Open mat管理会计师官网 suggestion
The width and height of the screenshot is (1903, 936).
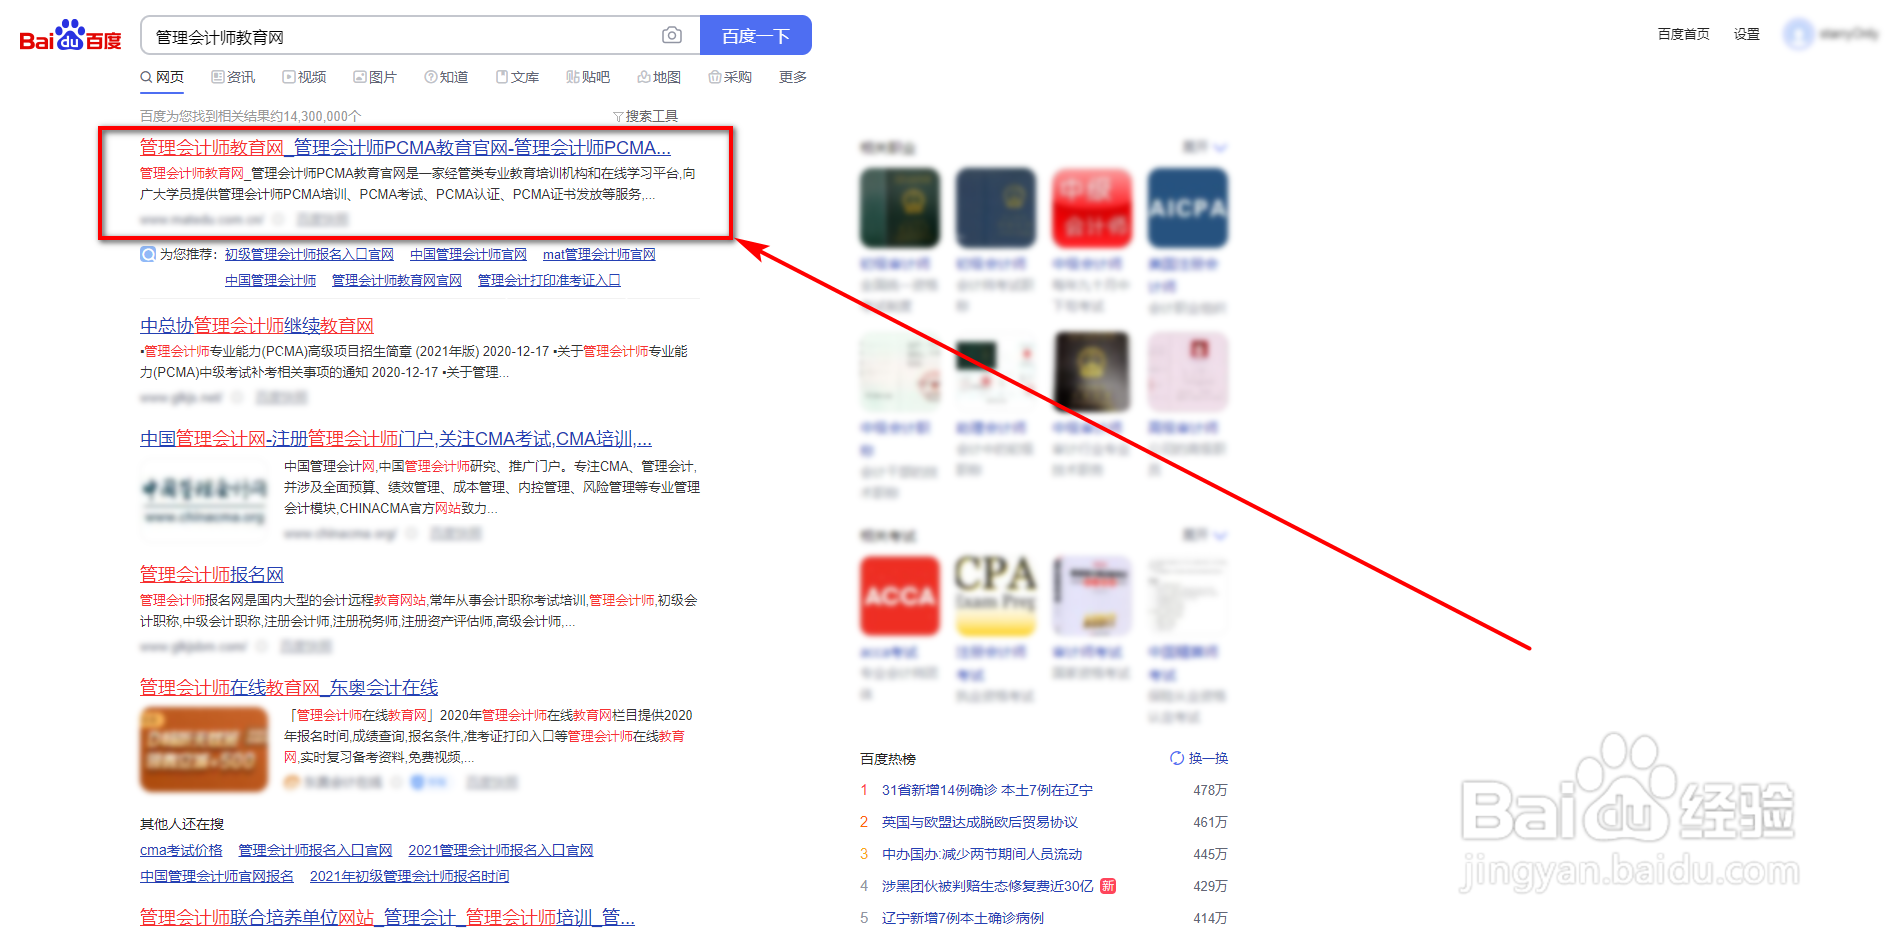click(x=599, y=254)
